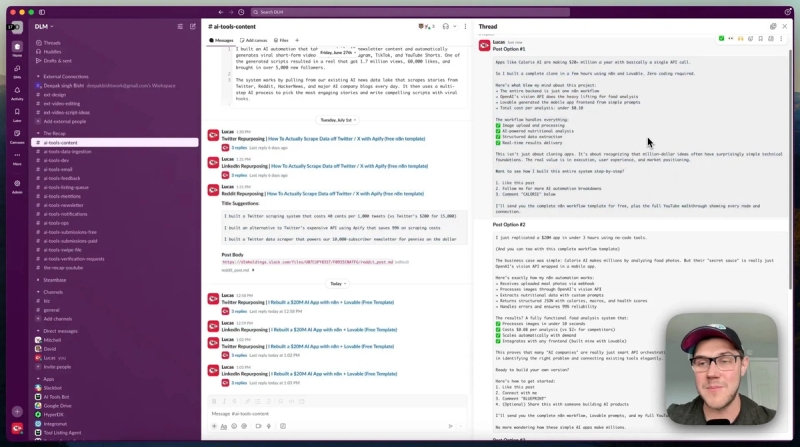Switch to the Files tab
The width and height of the screenshot is (800, 447).
(281, 40)
